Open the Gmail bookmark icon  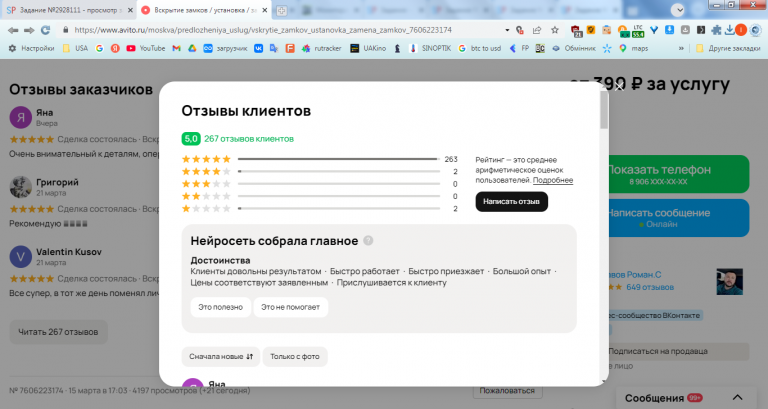click(x=176, y=48)
